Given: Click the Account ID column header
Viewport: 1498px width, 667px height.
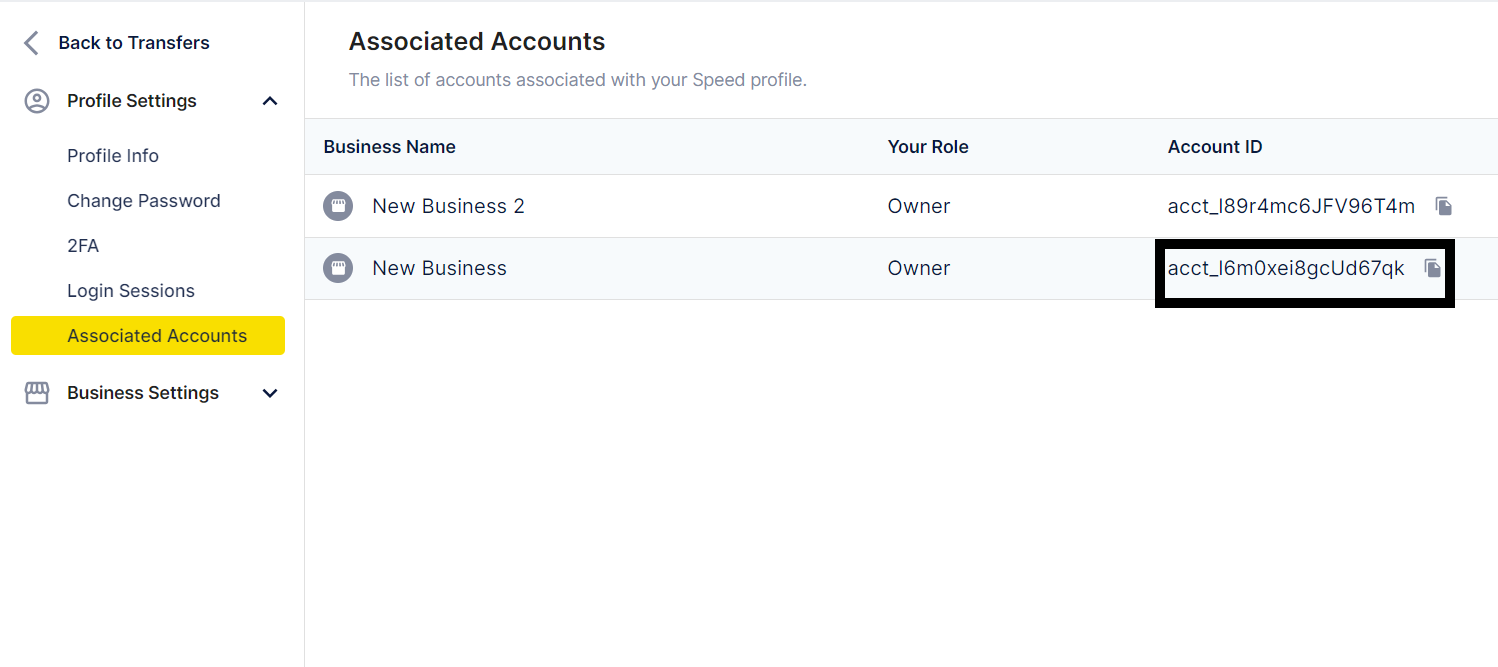Looking at the screenshot, I should [x=1215, y=147].
